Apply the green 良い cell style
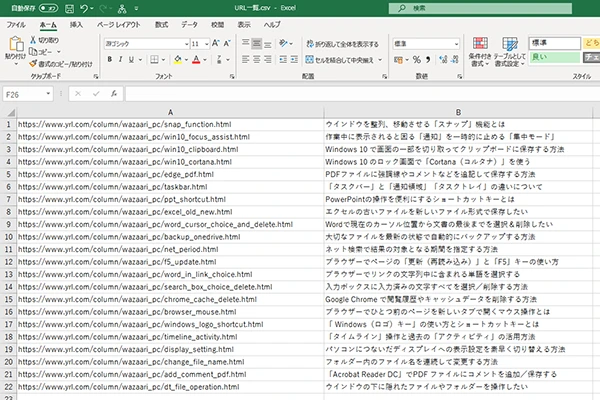The image size is (600, 400). [555, 57]
